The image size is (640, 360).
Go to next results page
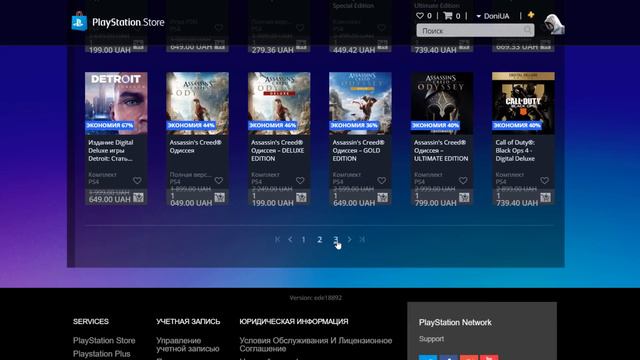349,239
